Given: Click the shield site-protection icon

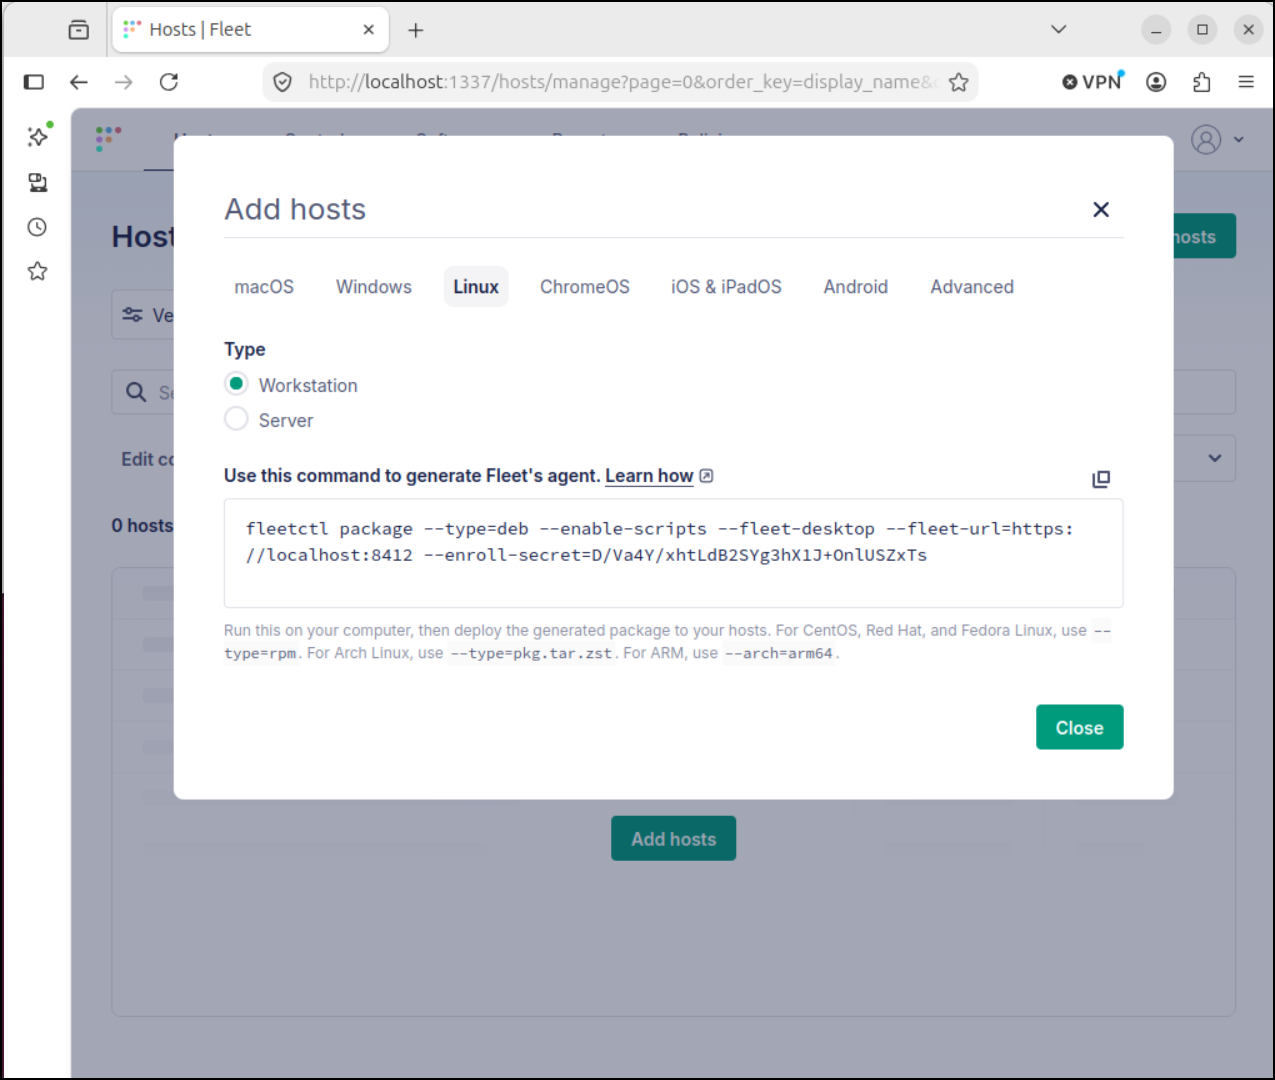Looking at the screenshot, I should point(283,82).
